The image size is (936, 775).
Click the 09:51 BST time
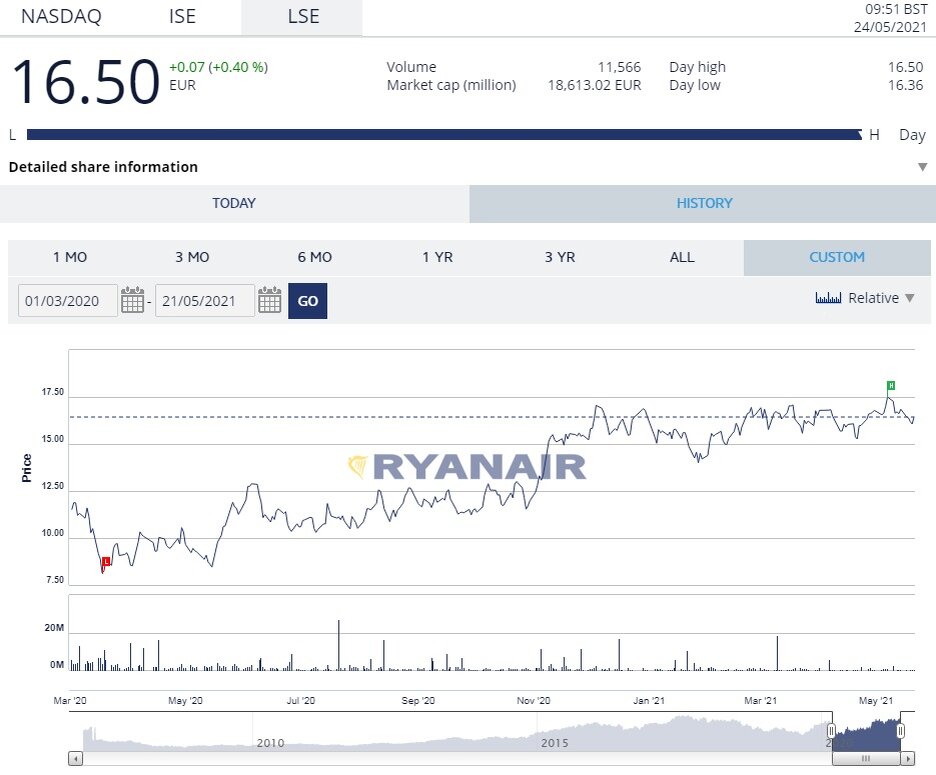895,10
